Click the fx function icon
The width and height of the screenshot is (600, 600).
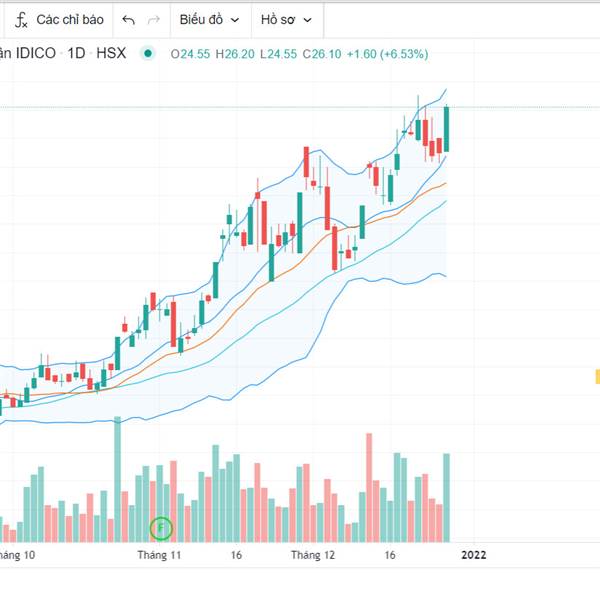coord(21,20)
